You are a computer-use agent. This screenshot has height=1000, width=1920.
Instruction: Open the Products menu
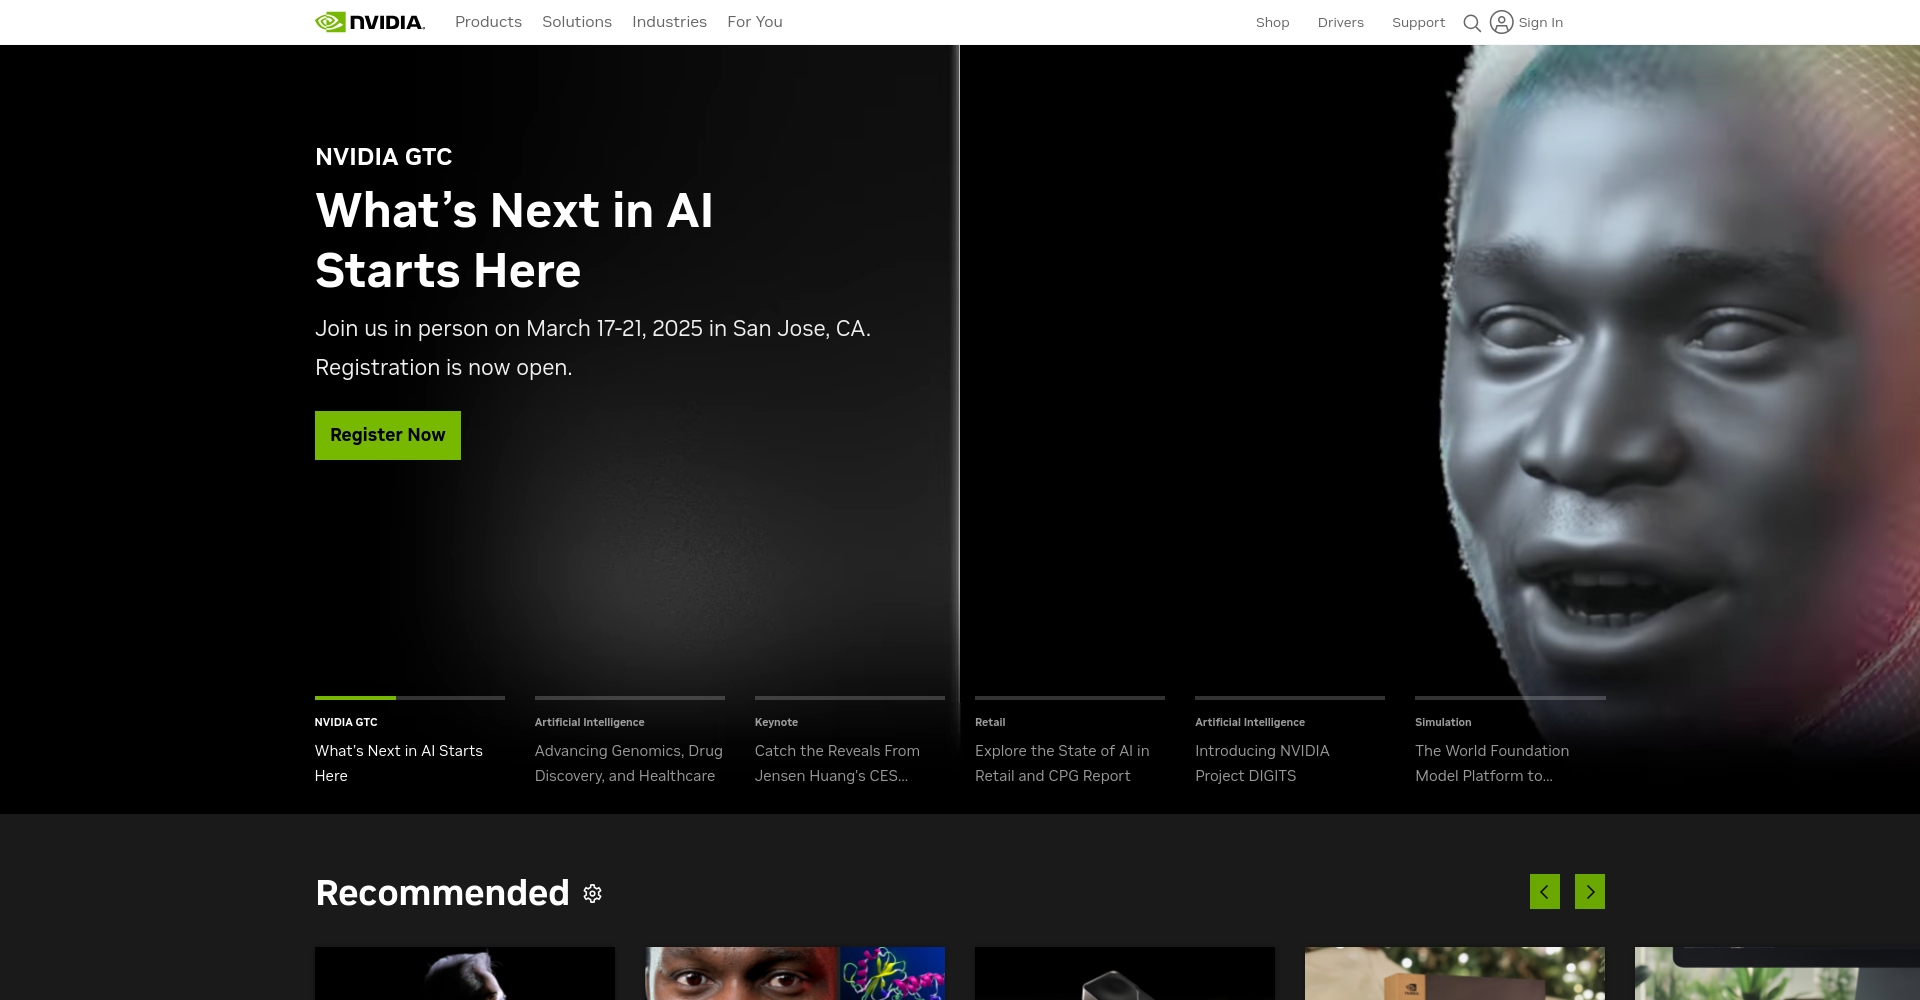tap(488, 22)
